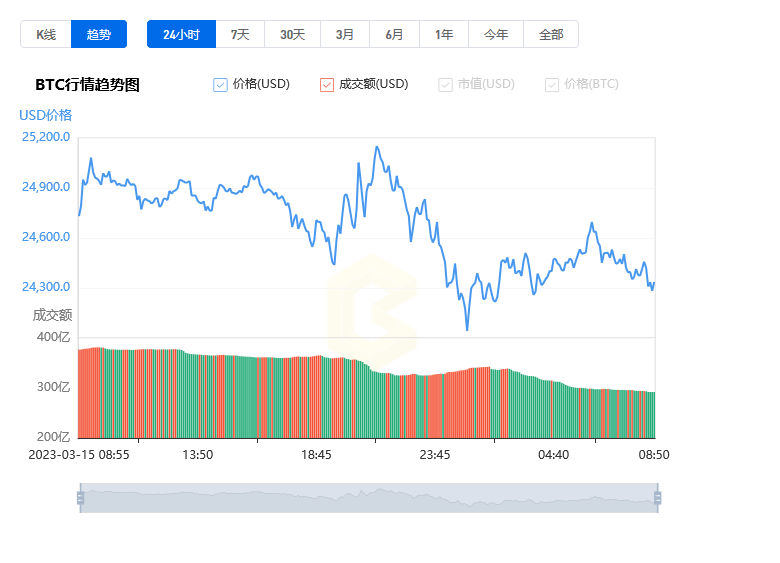This screenshot has height=563, width=780.
Task: Grab the left range slider handle
Action: tap(81, 498)
